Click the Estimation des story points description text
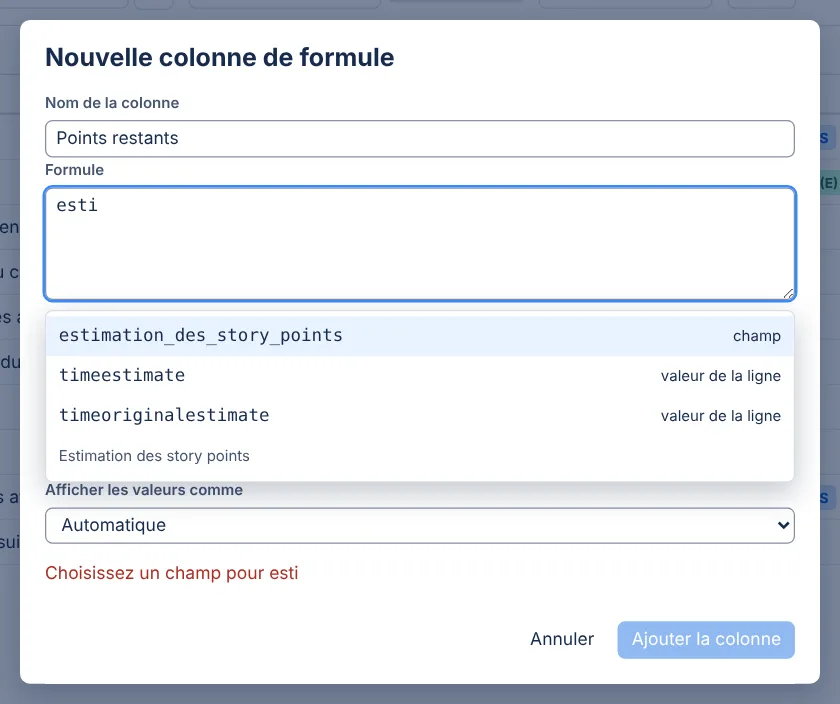This screenshot has height=704, width=840. tap(154, 456)
